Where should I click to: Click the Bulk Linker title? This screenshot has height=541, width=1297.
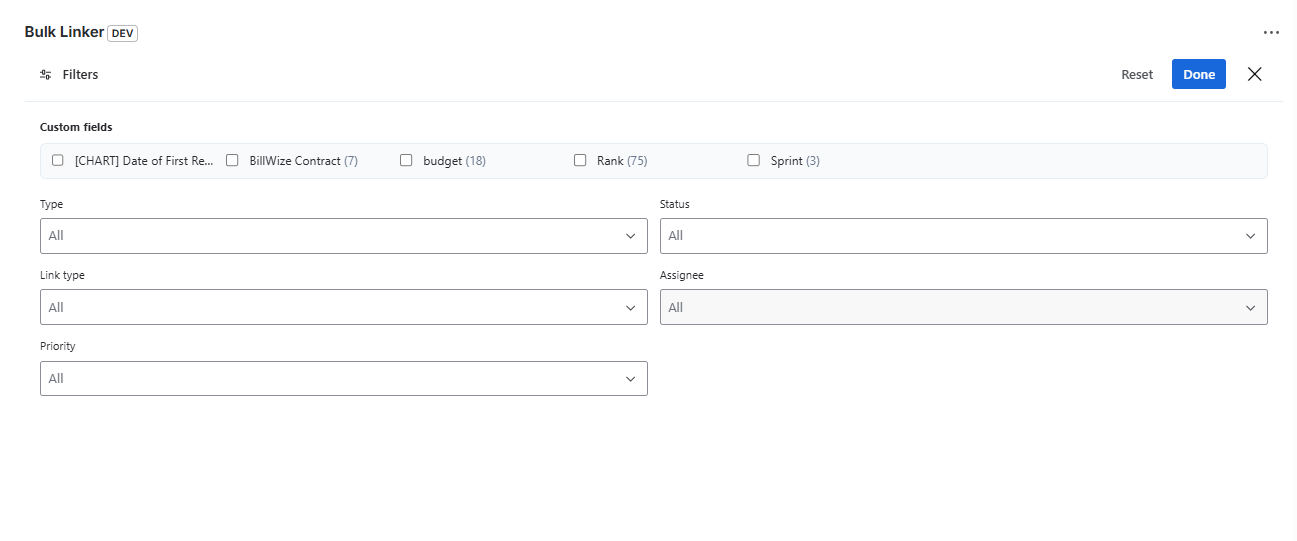[x=64, y=32]
